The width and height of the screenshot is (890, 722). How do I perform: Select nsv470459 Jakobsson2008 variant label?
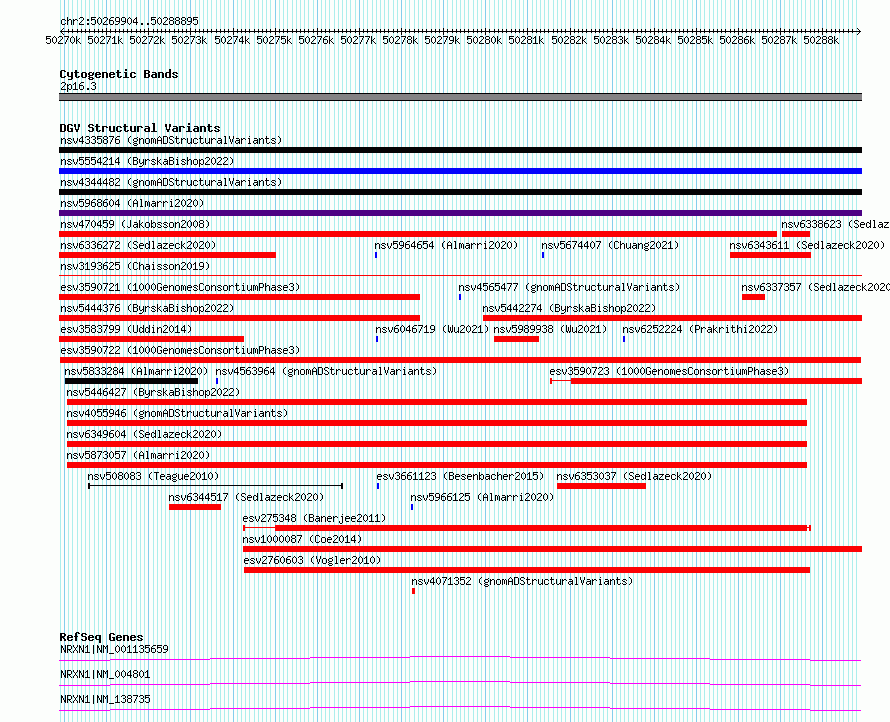click(x=135, y=224)
